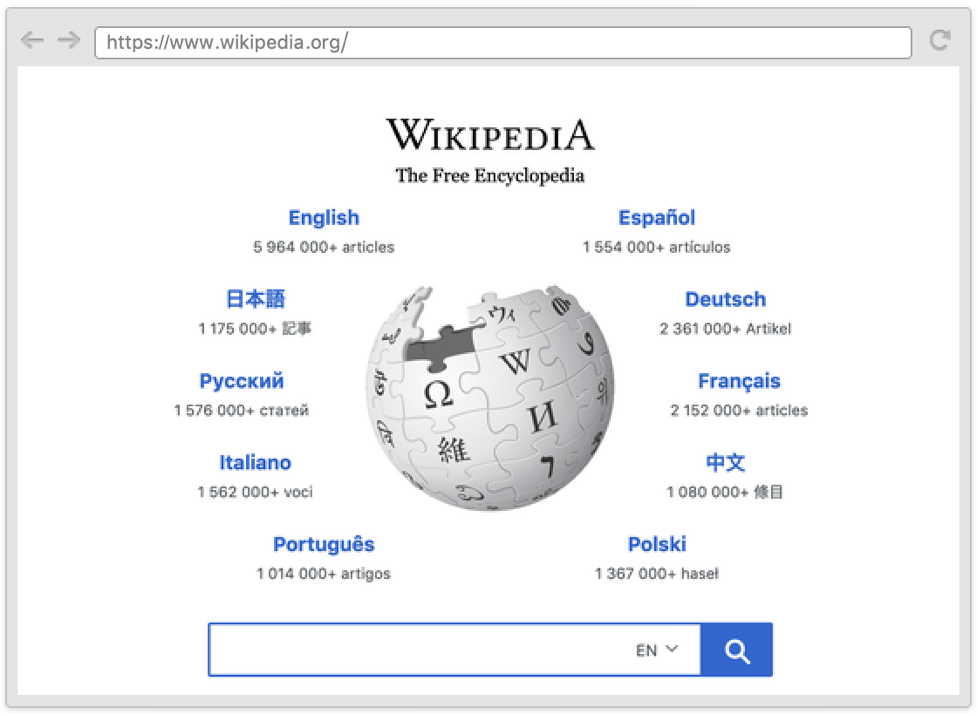Screen dimensions: 978x716
Task: Select the 中文 language link
Action: 725,463
